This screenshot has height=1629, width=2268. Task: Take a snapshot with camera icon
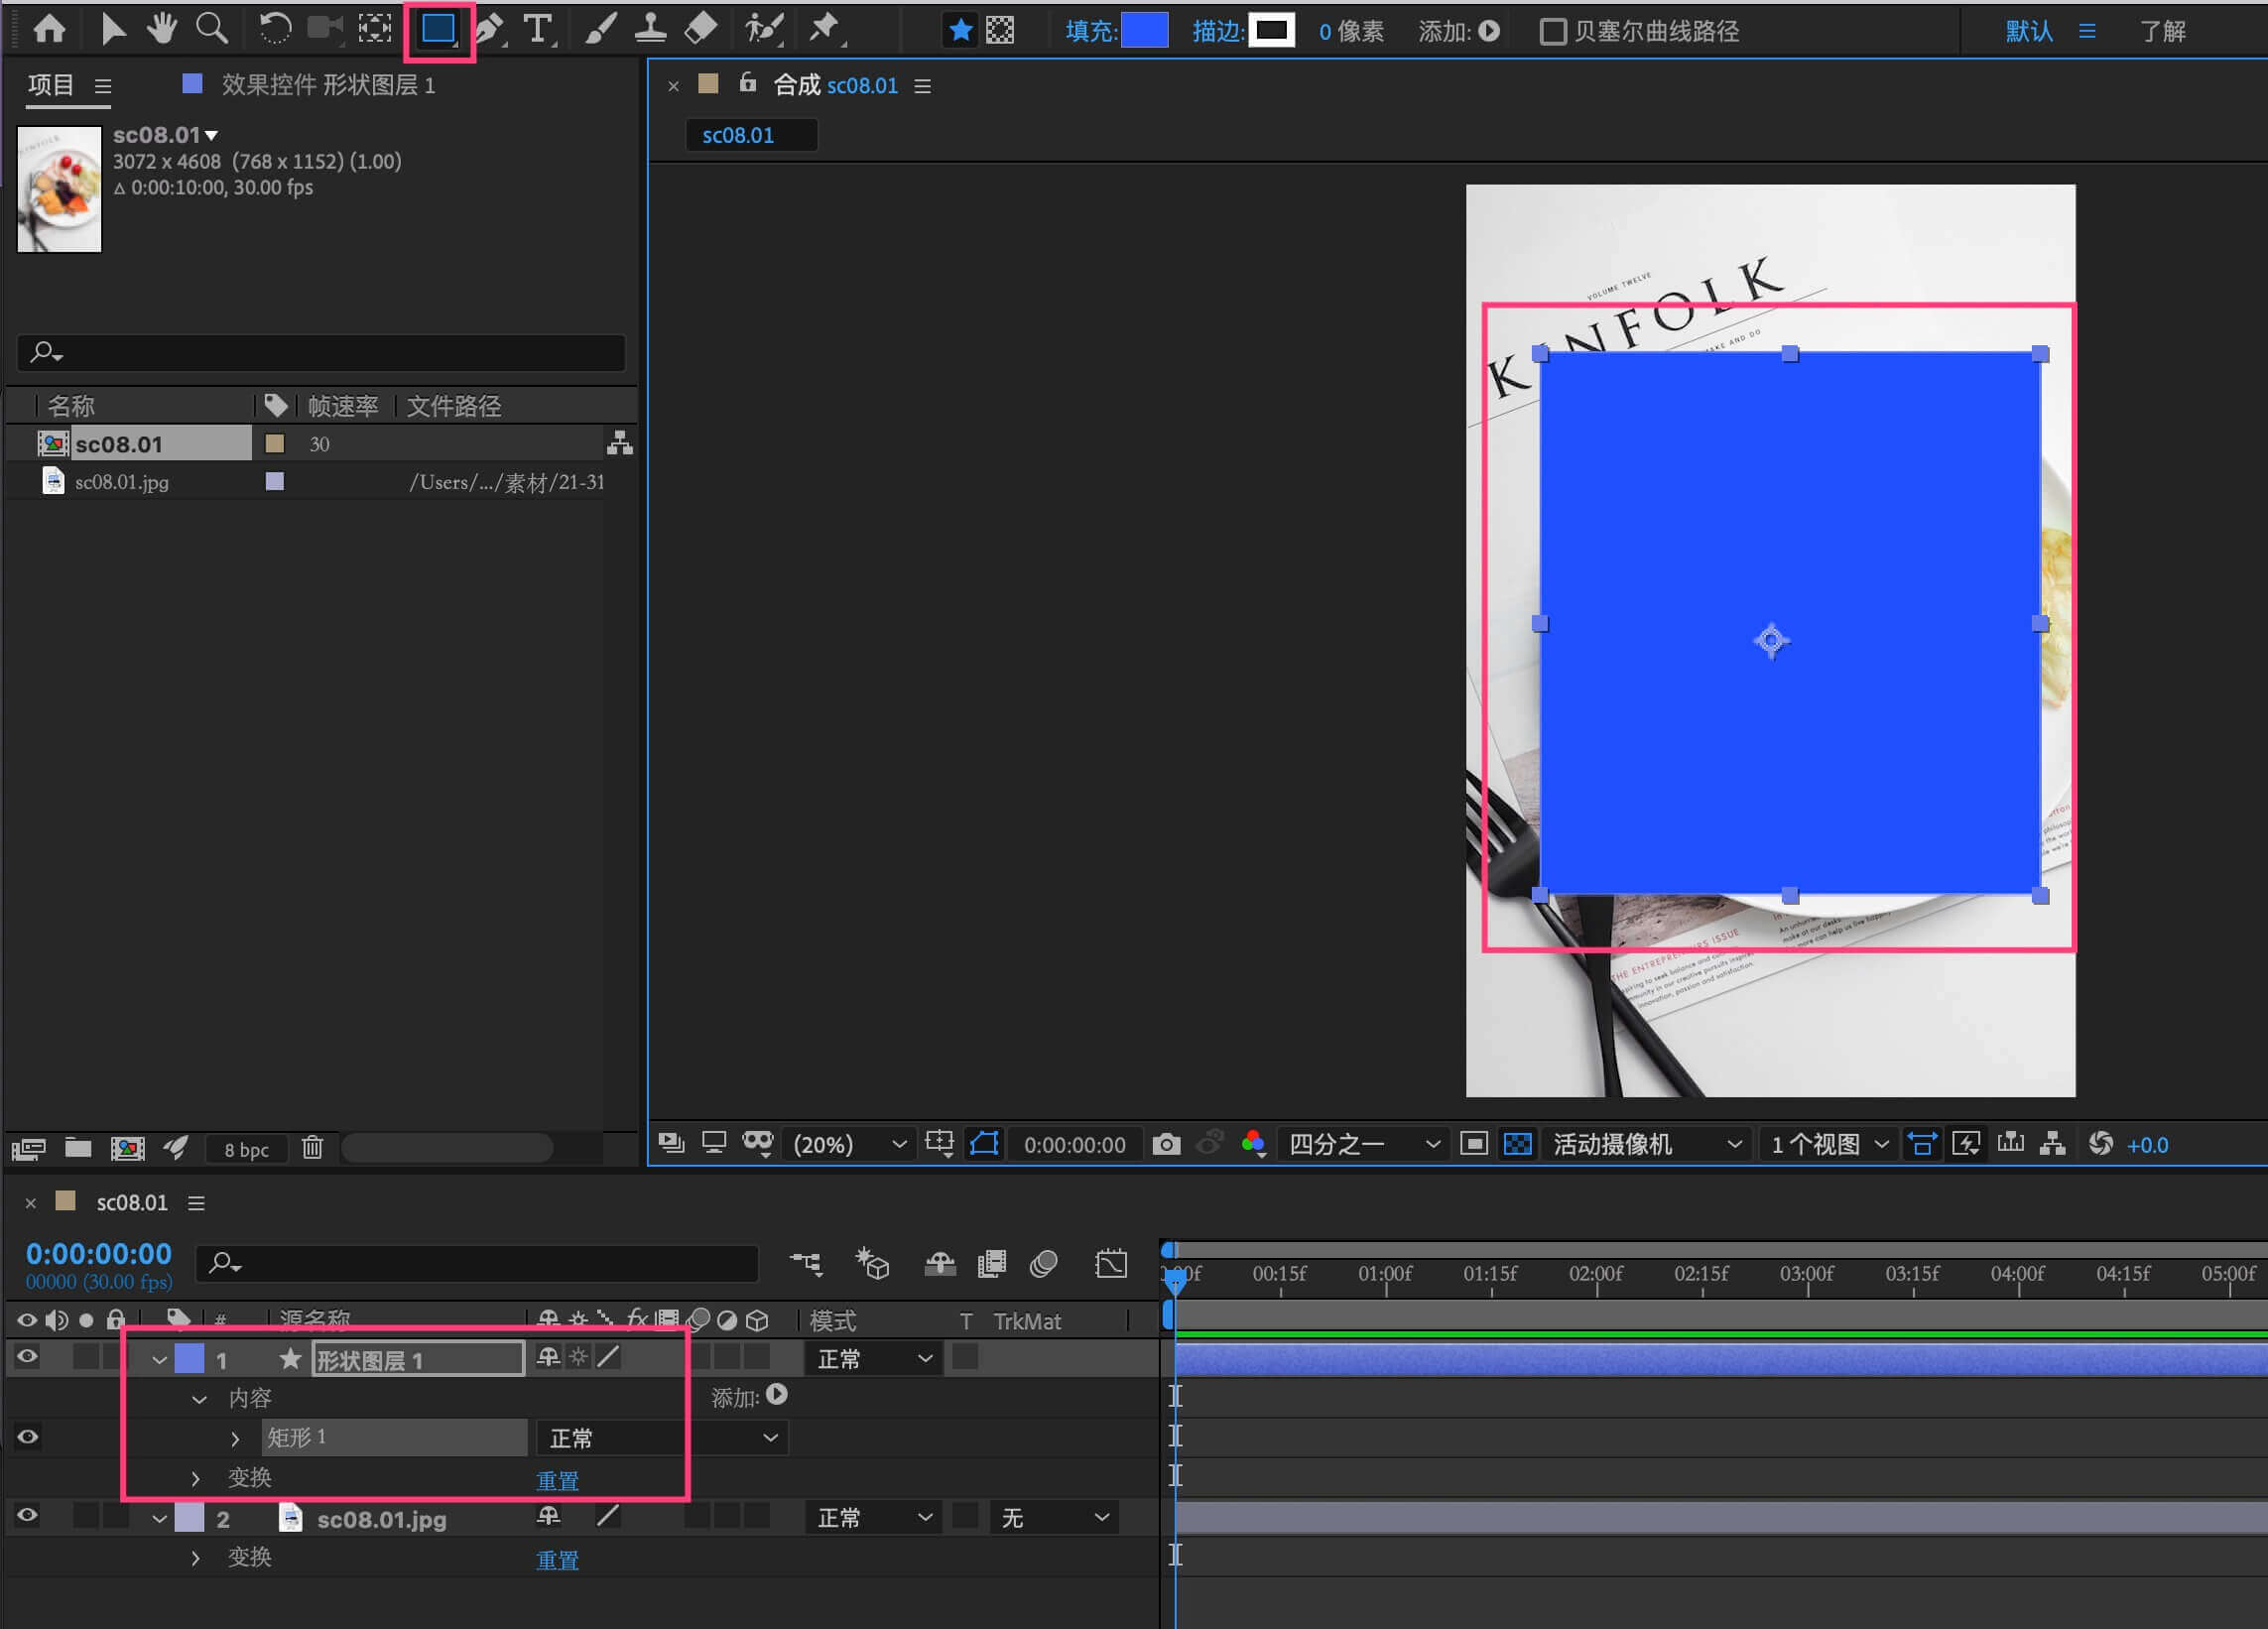pos(1166,1144)
